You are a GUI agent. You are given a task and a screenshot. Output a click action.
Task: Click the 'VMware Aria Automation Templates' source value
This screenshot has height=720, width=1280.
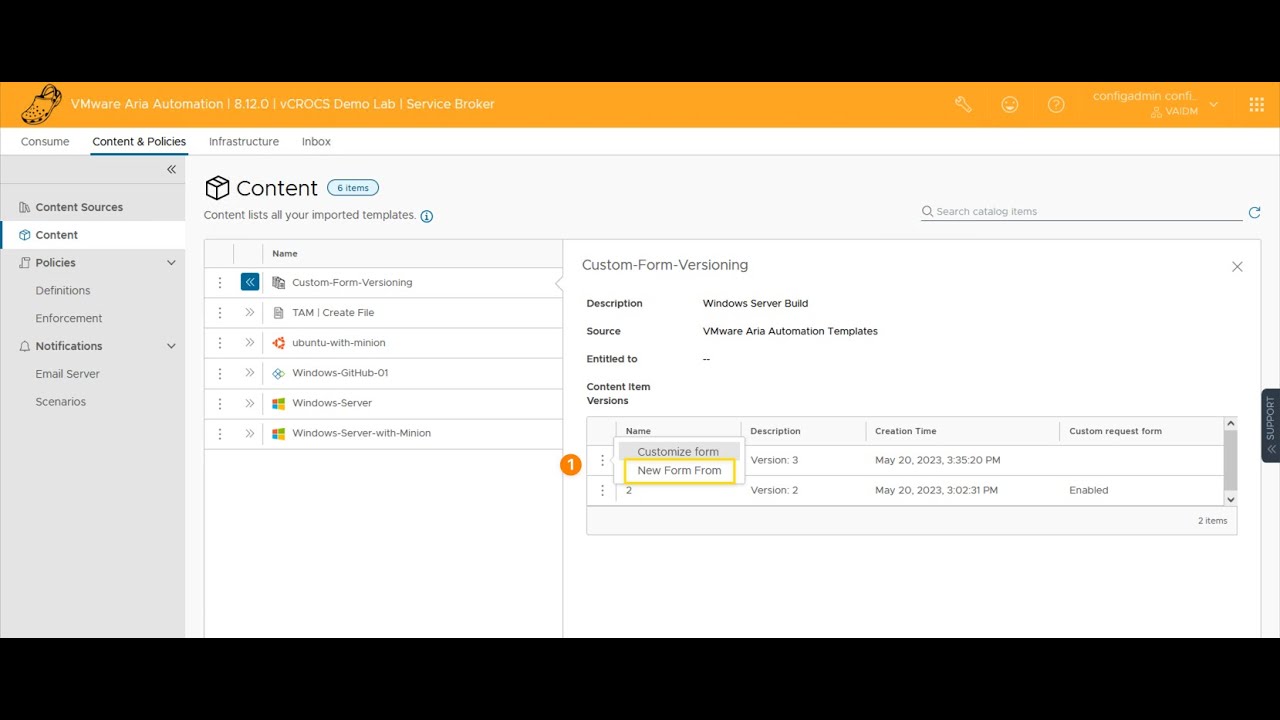tap(790, 331)
